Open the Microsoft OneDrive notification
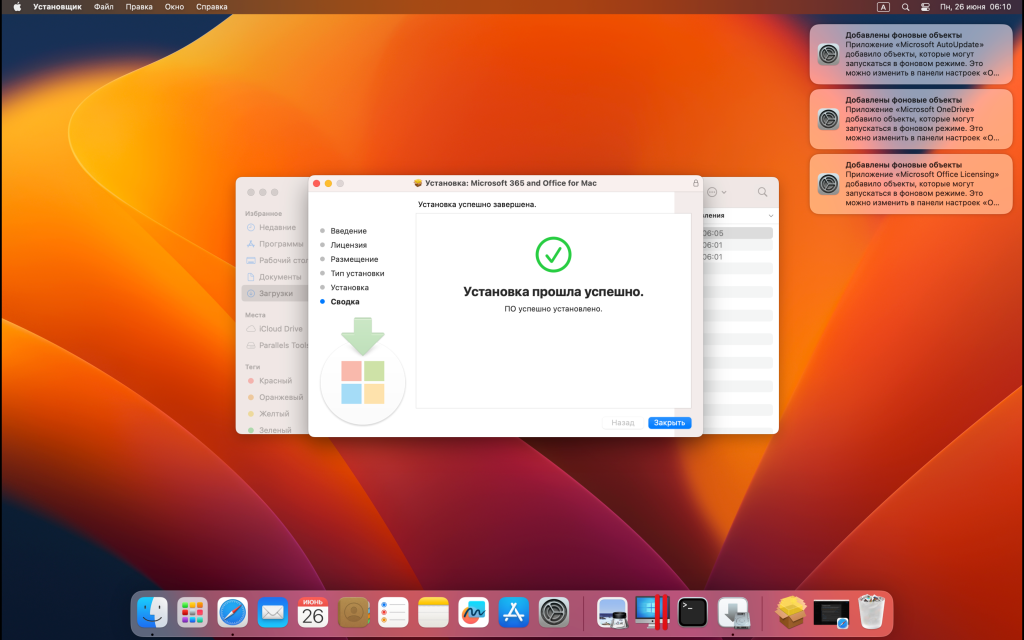This screenshot has width=1024, height=640. pyautogui.click(x=911, y=119)
